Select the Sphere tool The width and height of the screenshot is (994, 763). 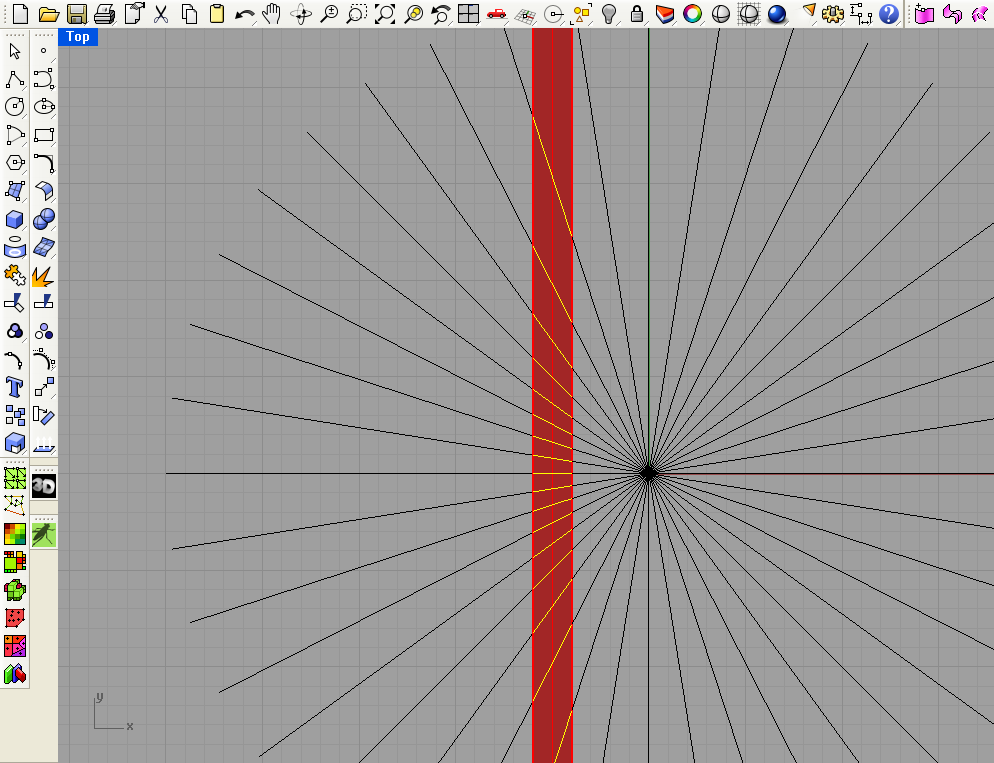pos(43,219)
